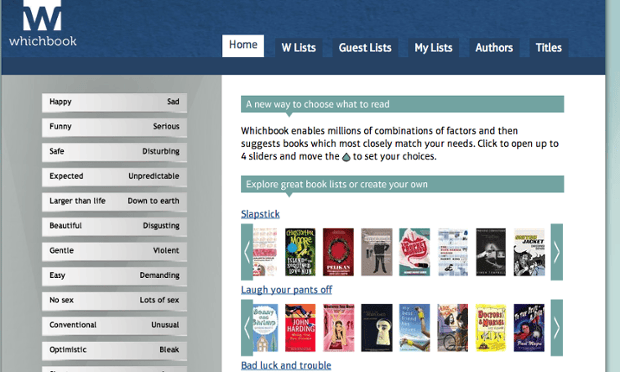Open the Slapstick list link
This screenshot has height=372, width=620.
pyautogui.click(x=260, y=214)
